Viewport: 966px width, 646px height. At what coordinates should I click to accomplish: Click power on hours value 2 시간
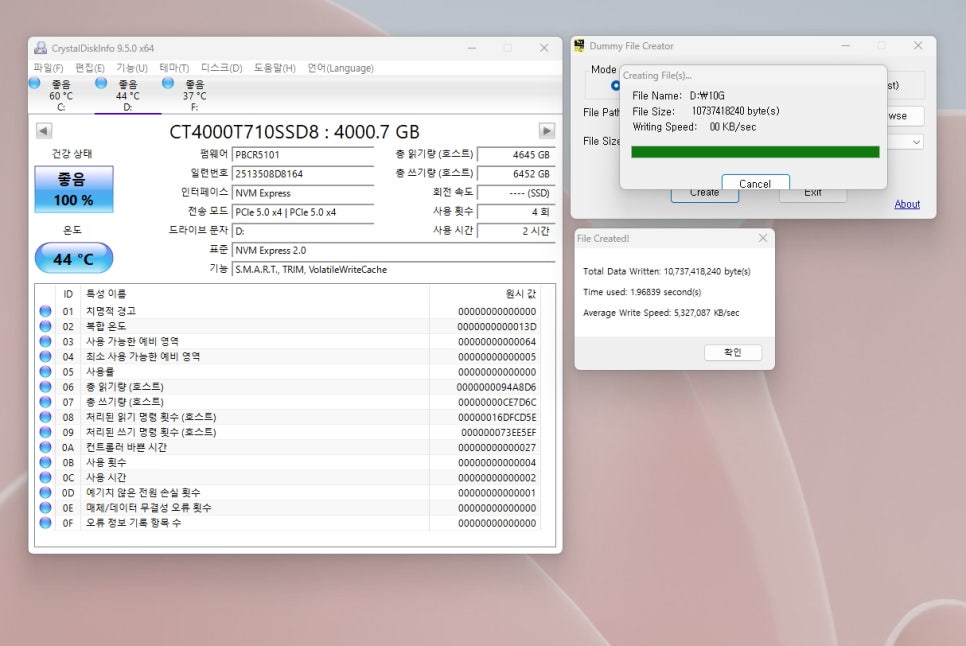click(516, 231)
